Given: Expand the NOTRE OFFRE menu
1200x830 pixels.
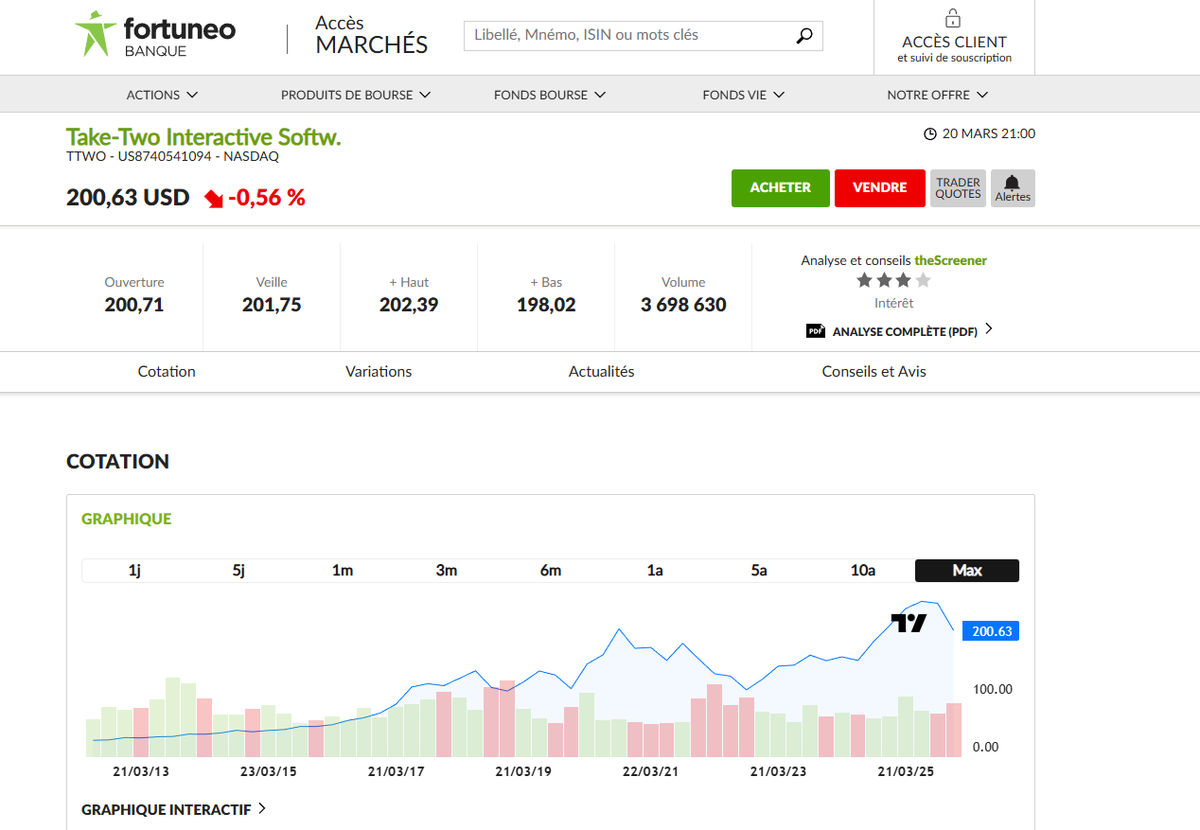Looking at the screenshot, I should pos(937,95).
